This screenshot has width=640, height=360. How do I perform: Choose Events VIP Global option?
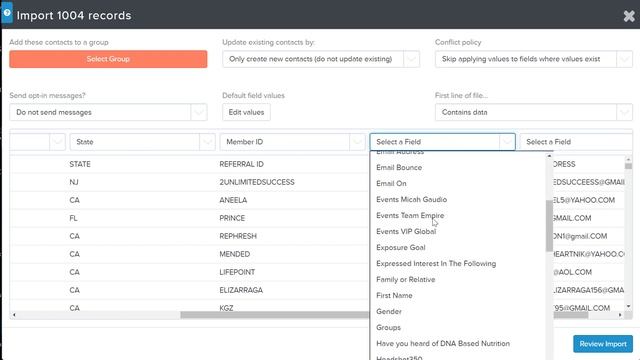pyautogui.click(x=406, y=231)
